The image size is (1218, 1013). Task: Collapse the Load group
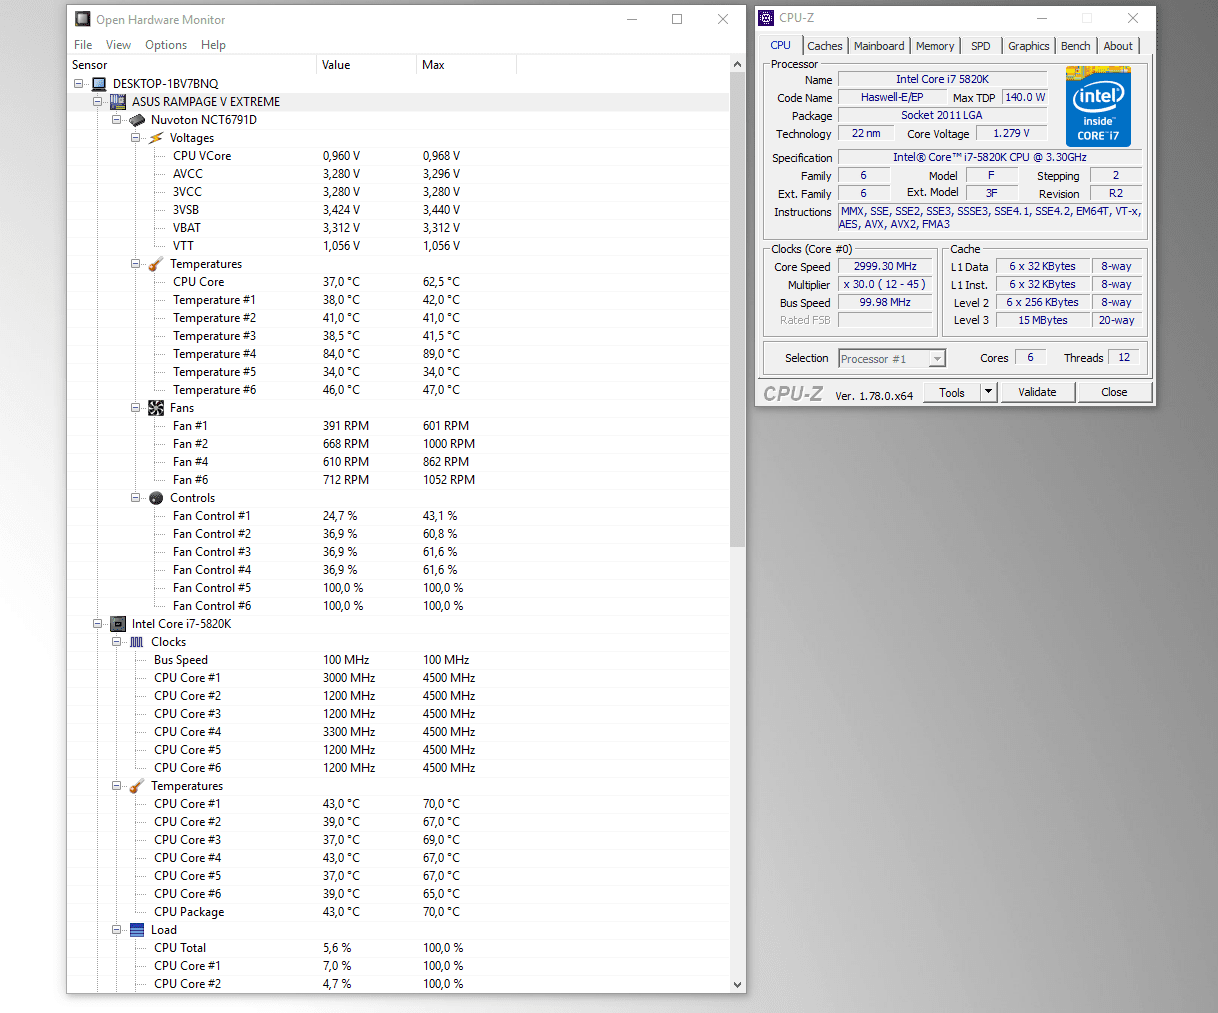[x=117, y=930]
